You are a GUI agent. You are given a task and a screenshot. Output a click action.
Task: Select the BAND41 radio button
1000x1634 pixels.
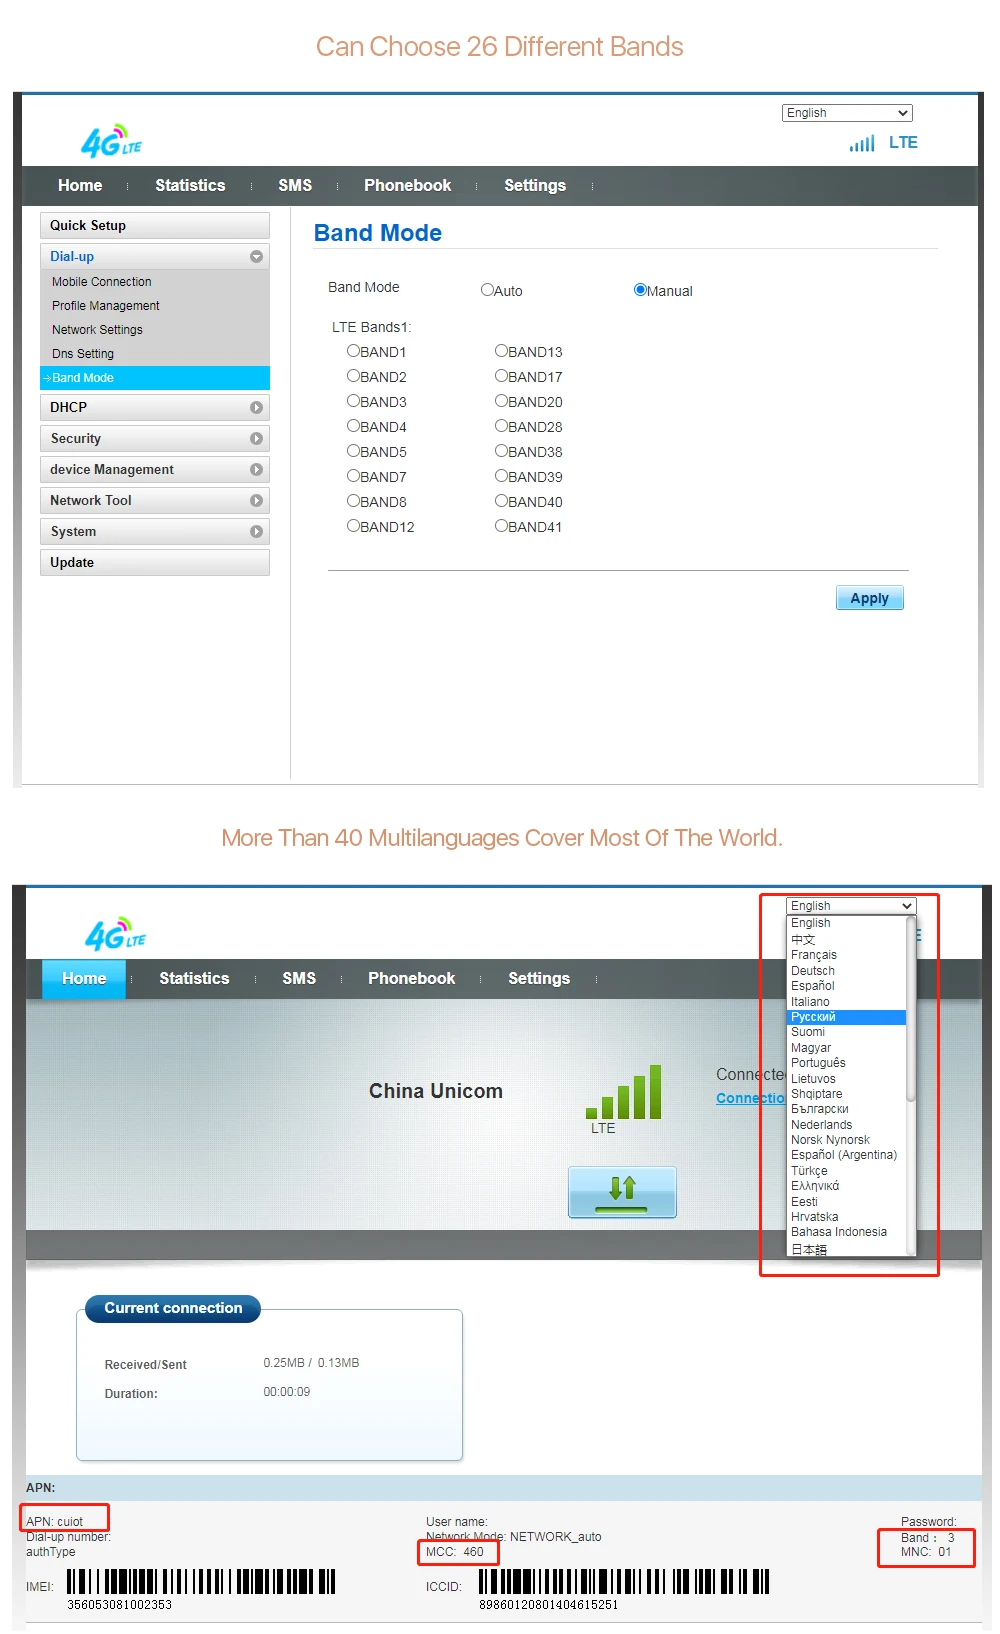click(501, 526)
